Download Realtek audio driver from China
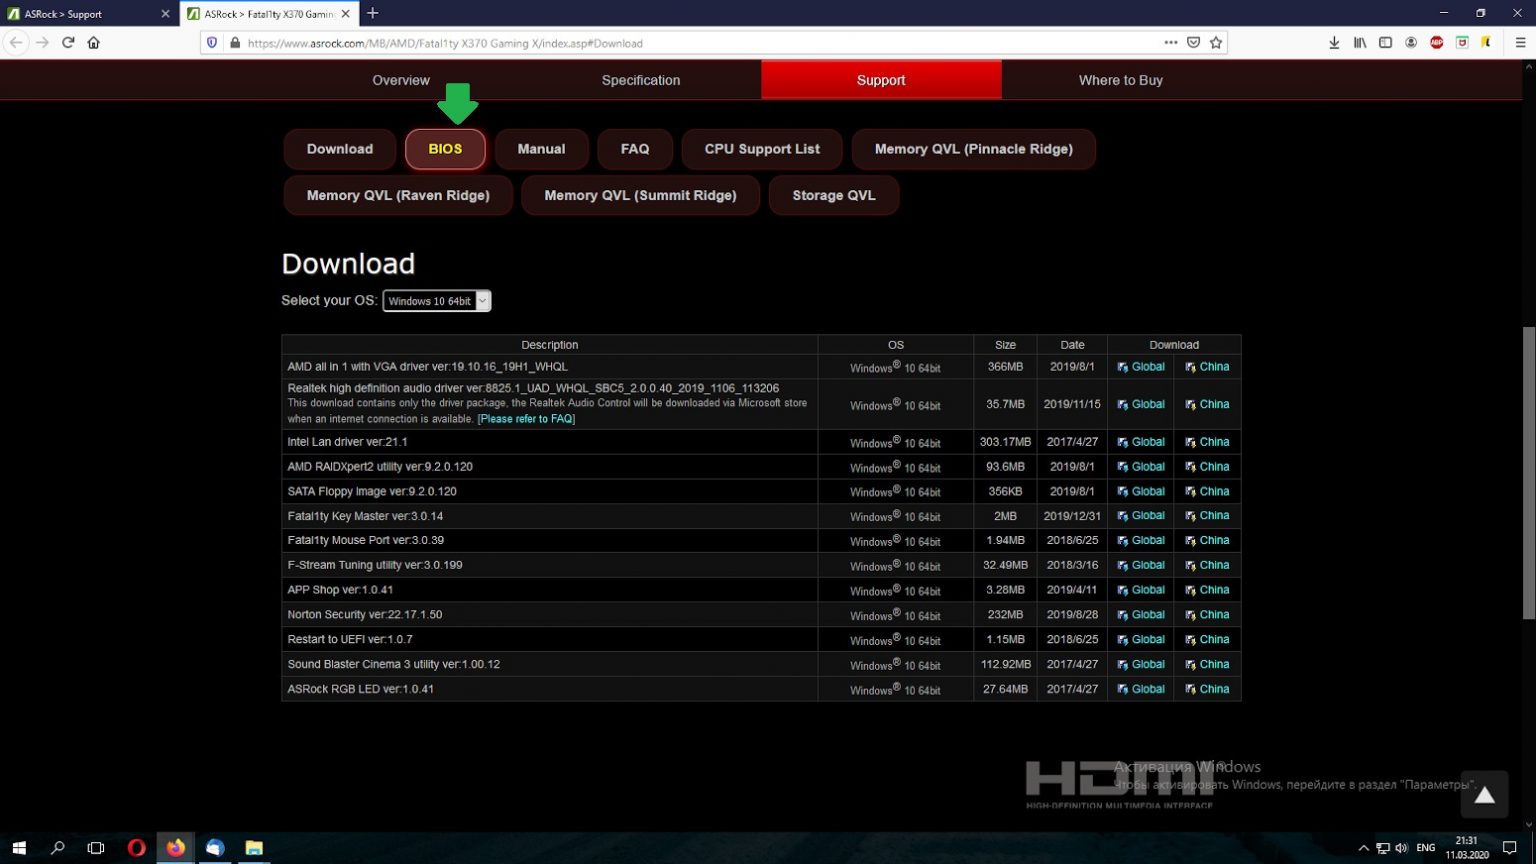 coord(1207,405)
